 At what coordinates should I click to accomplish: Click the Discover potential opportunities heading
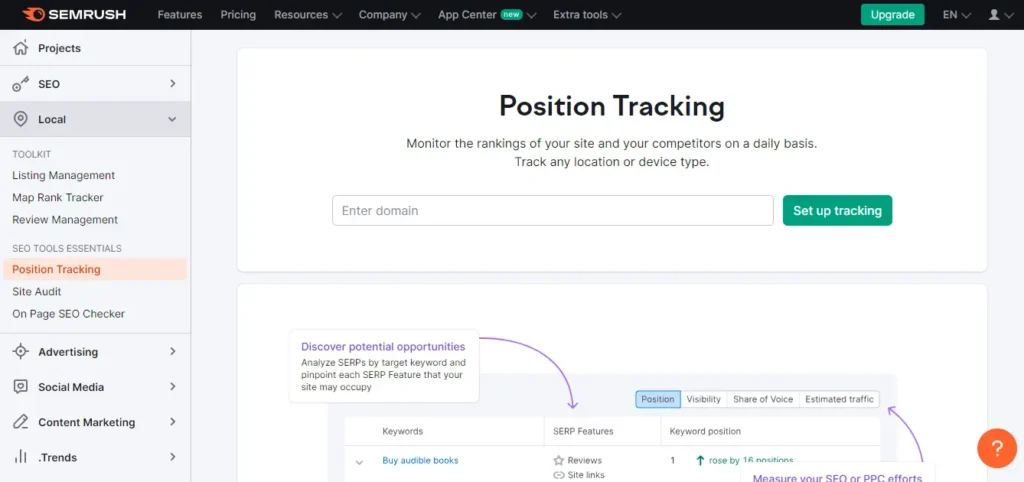click(x=383, y=347)
